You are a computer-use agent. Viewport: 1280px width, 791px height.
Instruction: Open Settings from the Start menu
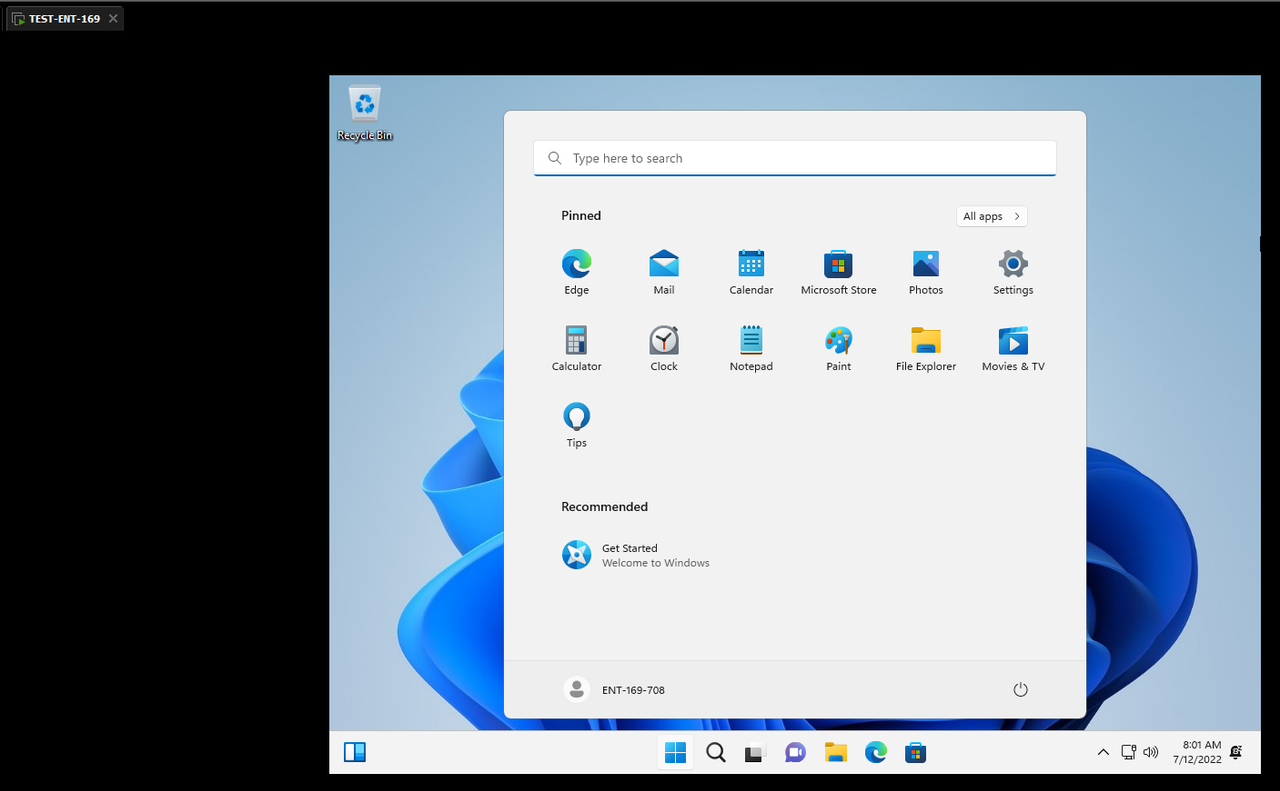pos(1013,272)
